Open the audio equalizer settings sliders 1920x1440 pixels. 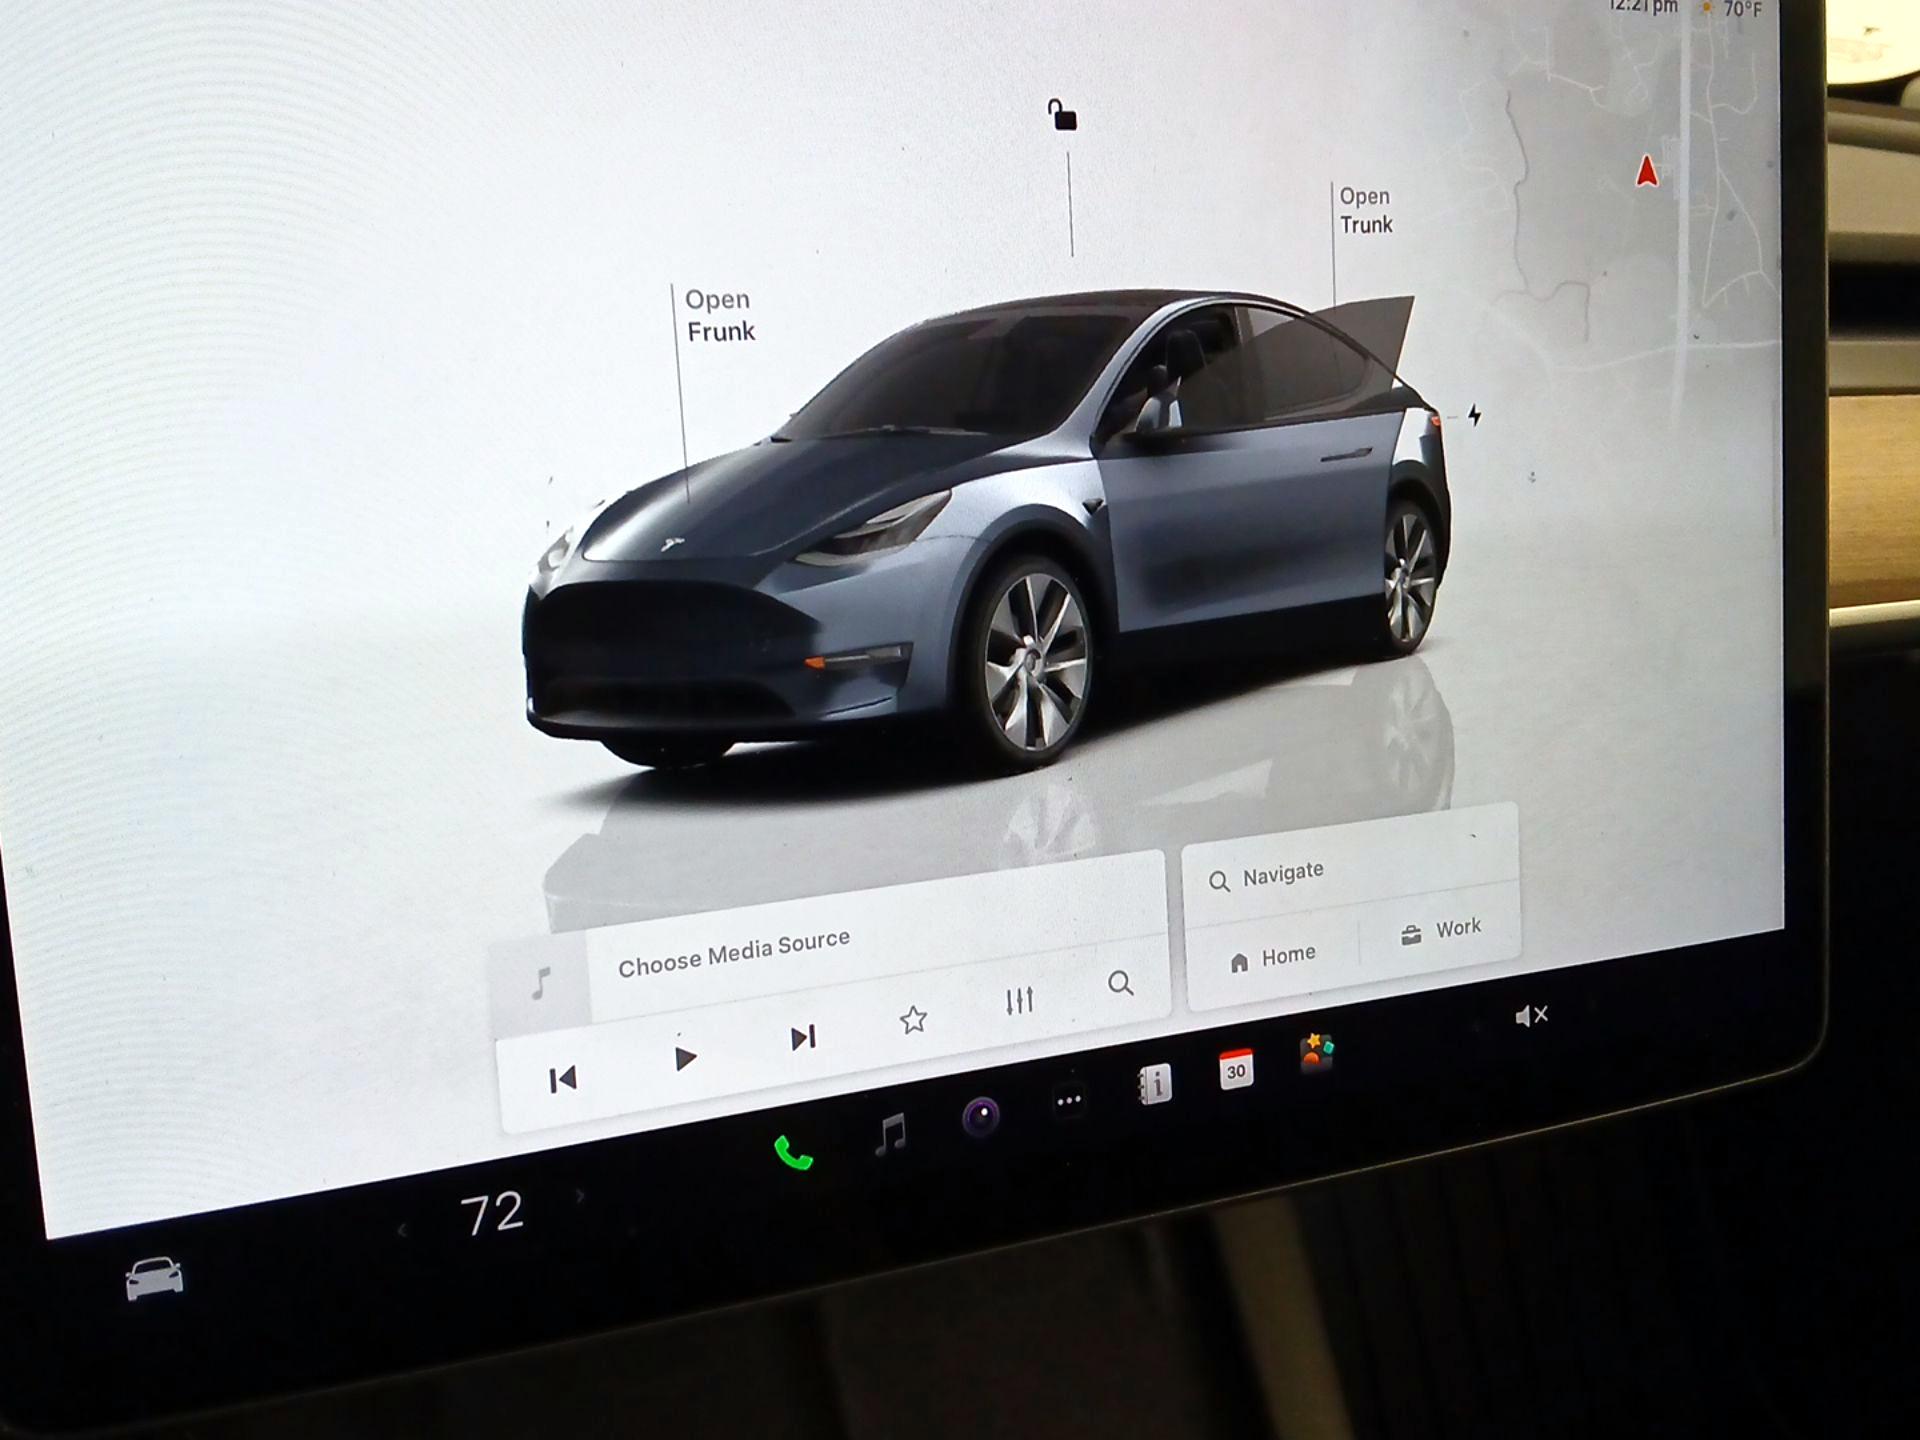click(x=1019, y=1000)
